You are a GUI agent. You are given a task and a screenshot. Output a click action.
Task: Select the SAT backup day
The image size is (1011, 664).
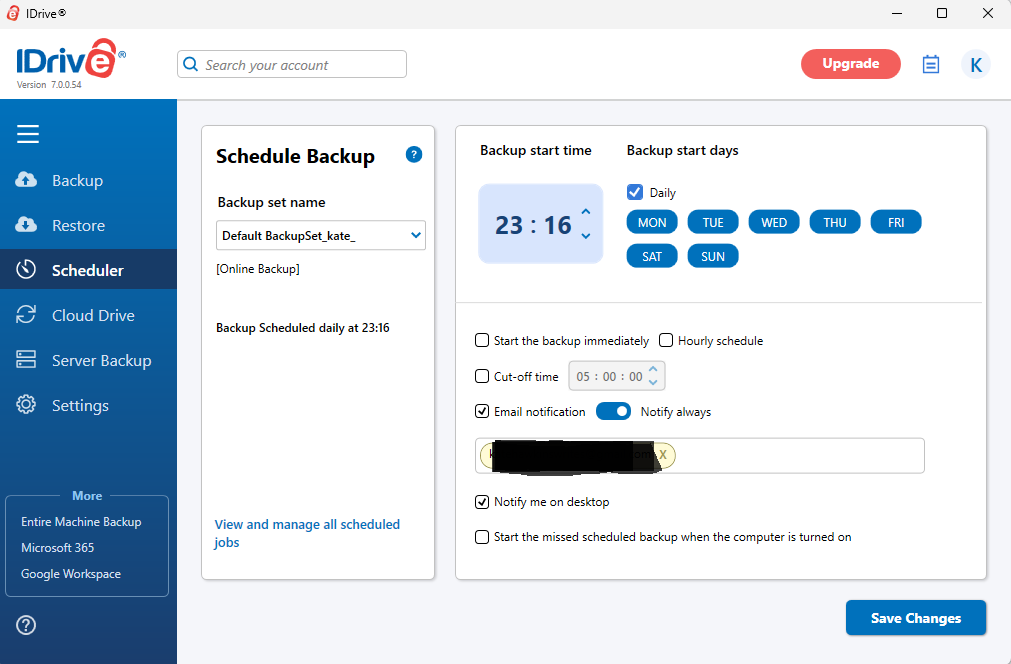651,255
